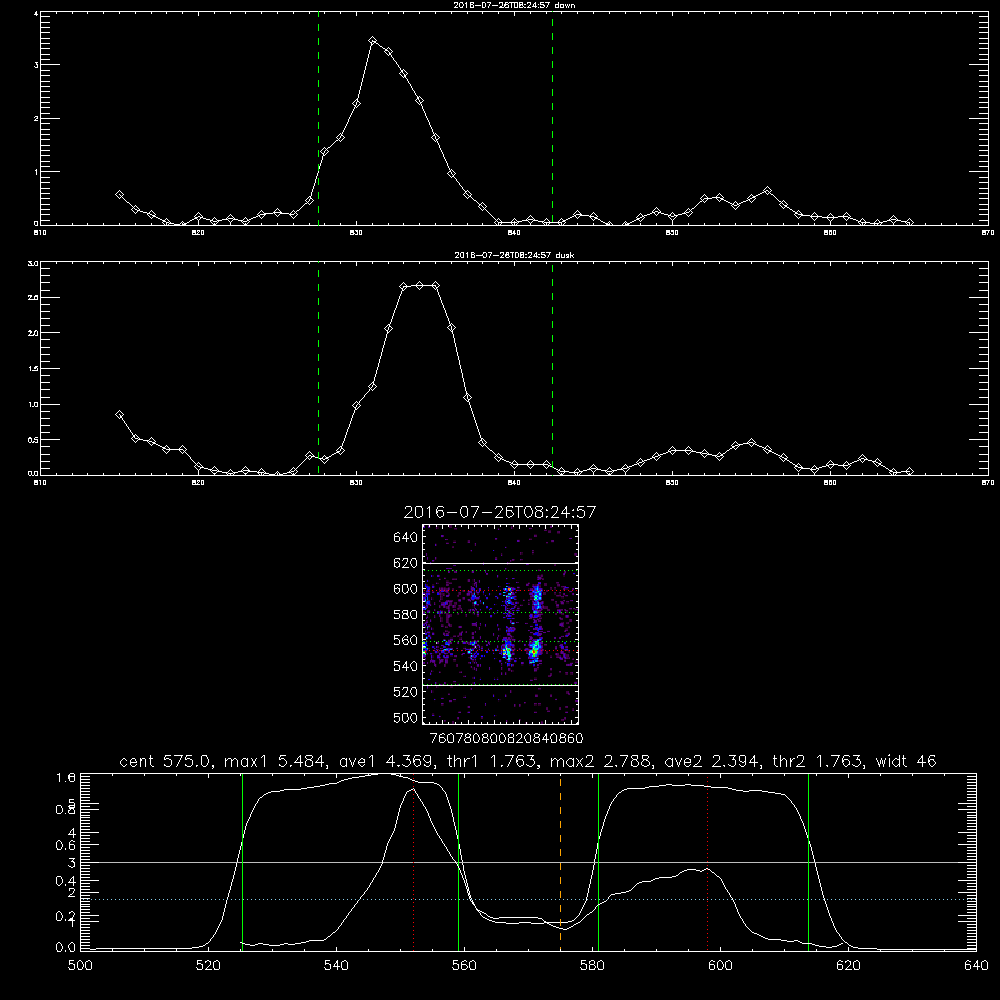Click the 'widt 46' value
Screen dimensions: 1000x1000
tap(906, 761)
